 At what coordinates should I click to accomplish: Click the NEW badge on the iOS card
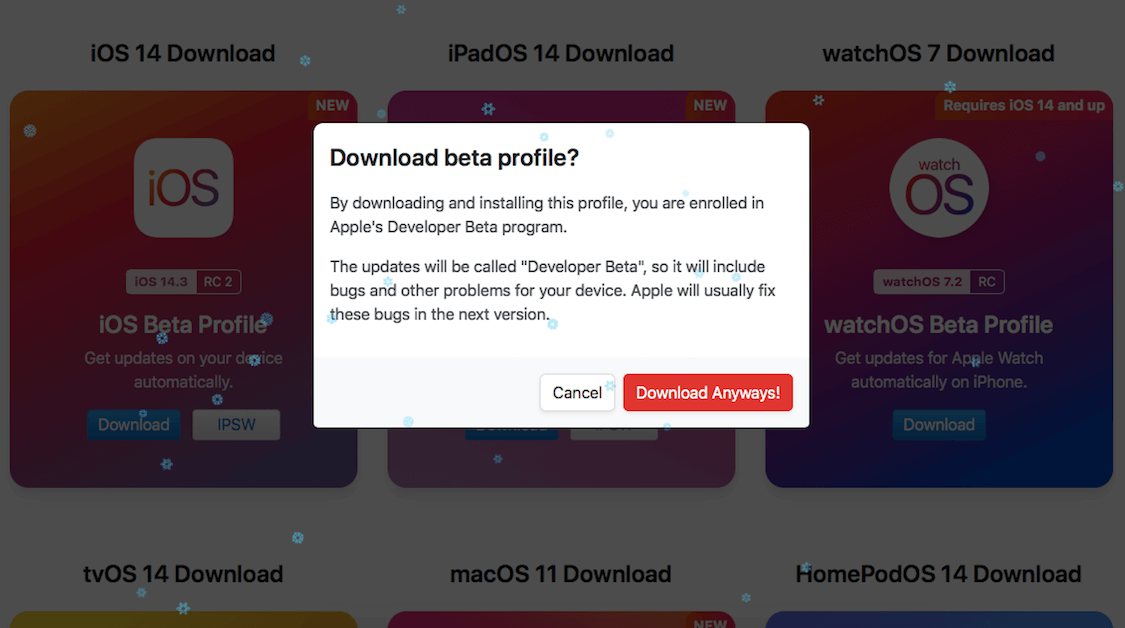click(x=332, y=105)
